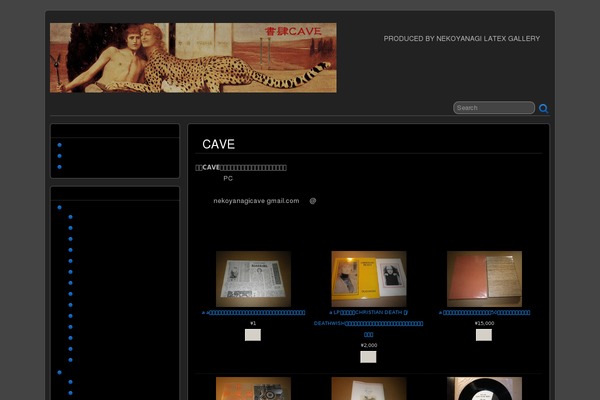600x400 pixels.
Task: Open the Christian Death LP thumbnail
Action: click(x=369, y=279)
